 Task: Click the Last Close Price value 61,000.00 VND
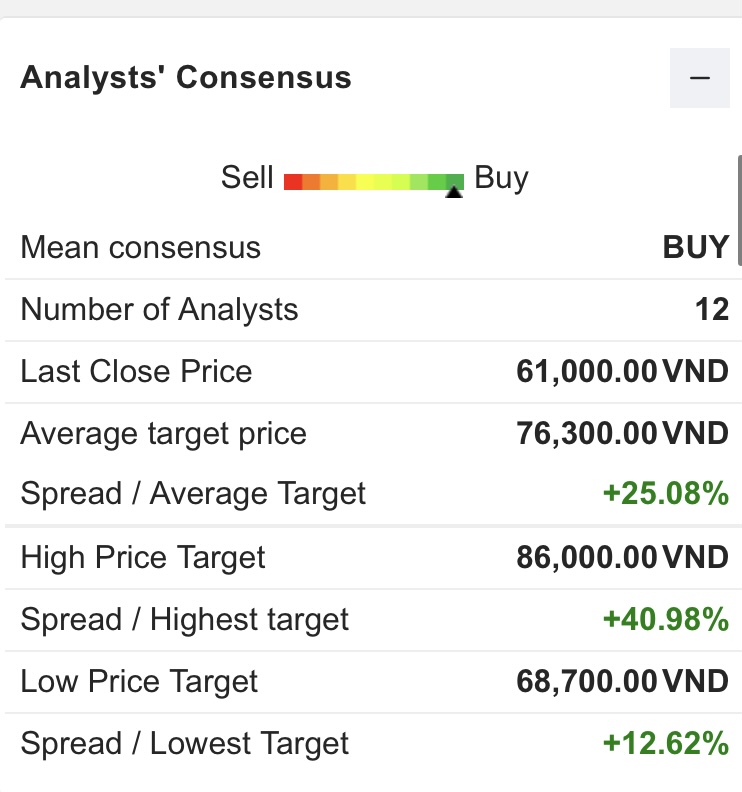[622, 372]
